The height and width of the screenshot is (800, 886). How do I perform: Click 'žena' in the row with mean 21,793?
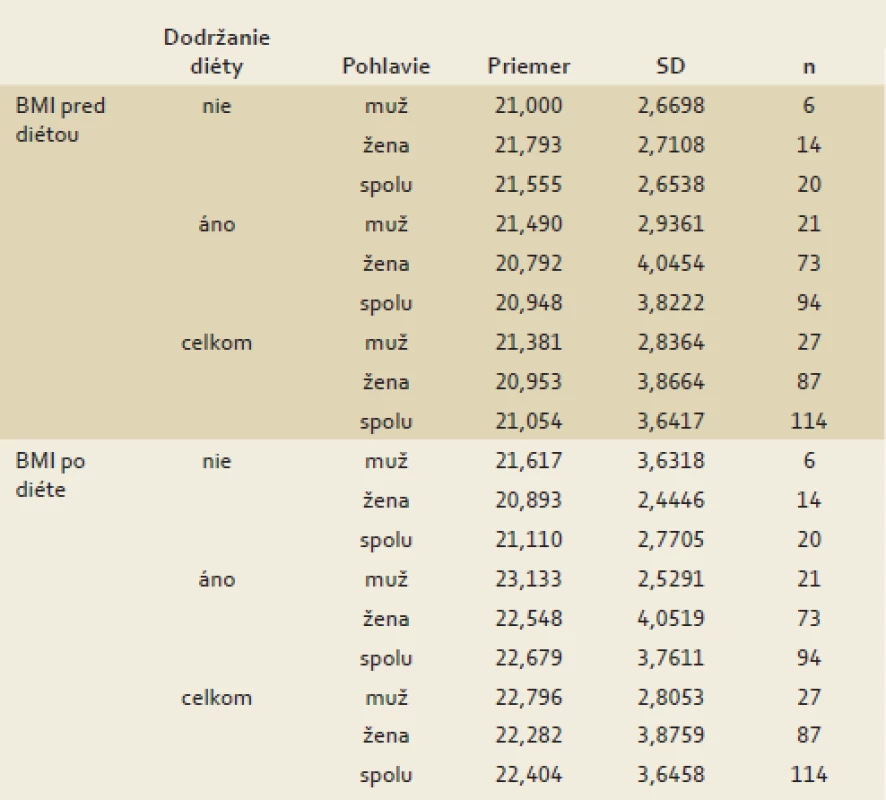pyautogui.click(x=386, y=145)
